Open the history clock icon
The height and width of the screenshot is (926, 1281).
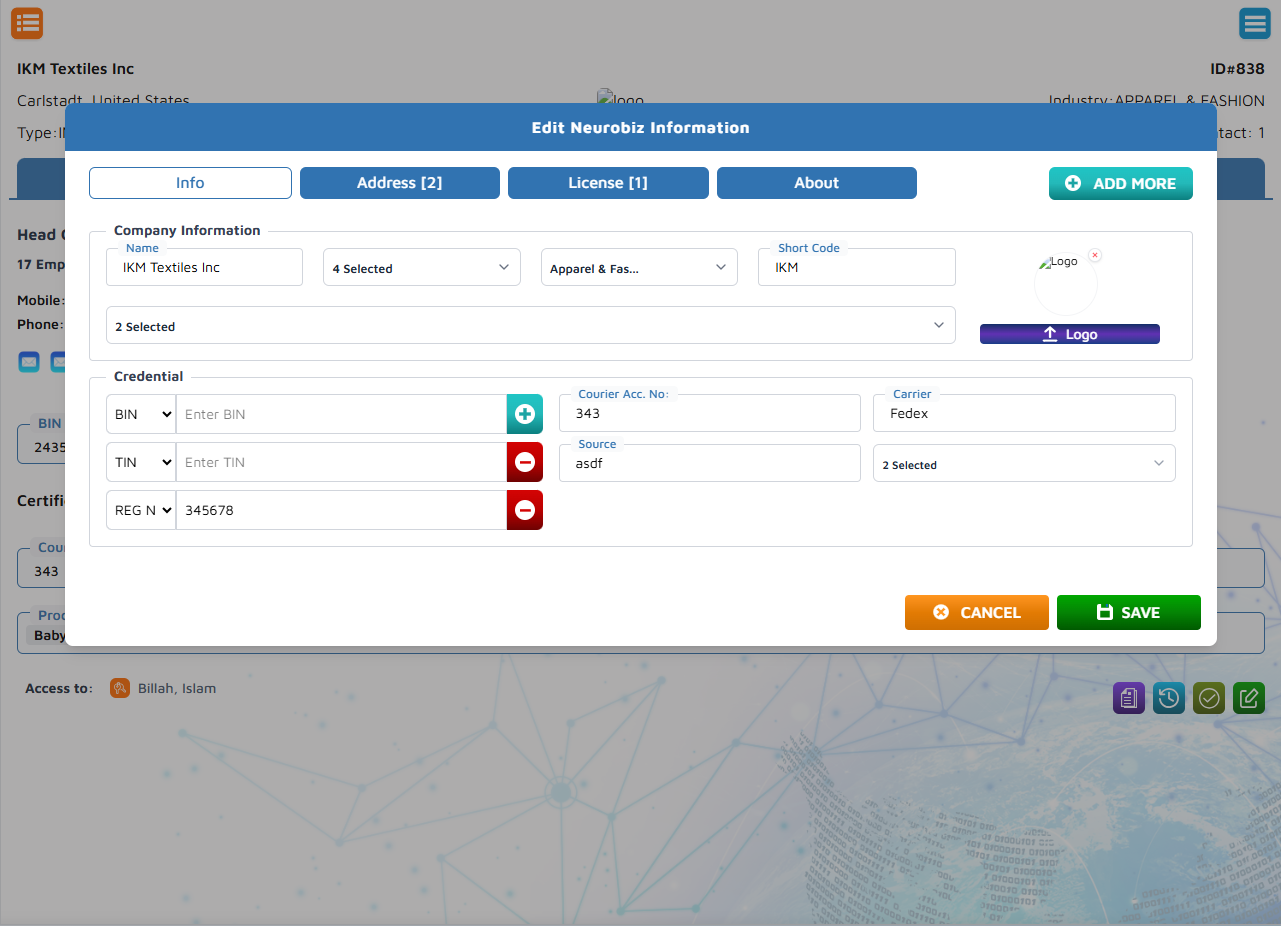pos(1169,697)
